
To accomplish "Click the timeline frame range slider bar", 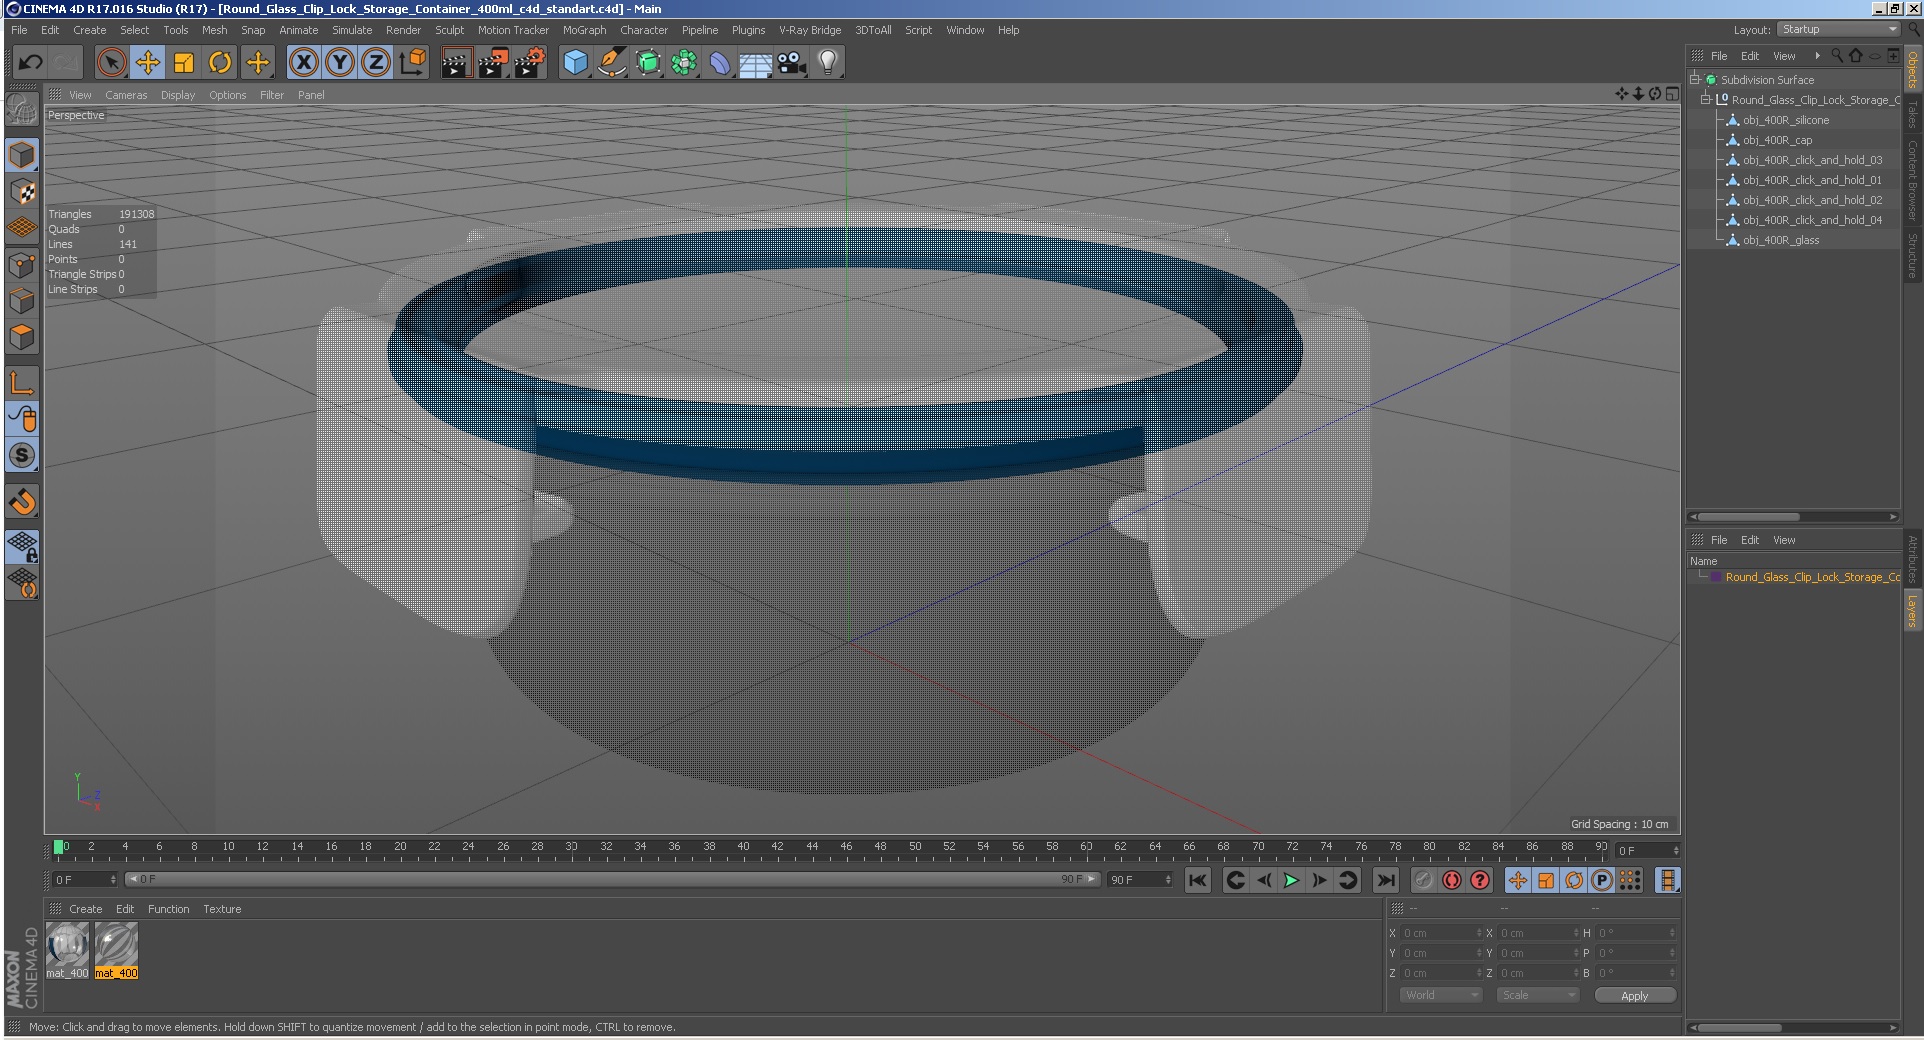I will coord(612,879).
